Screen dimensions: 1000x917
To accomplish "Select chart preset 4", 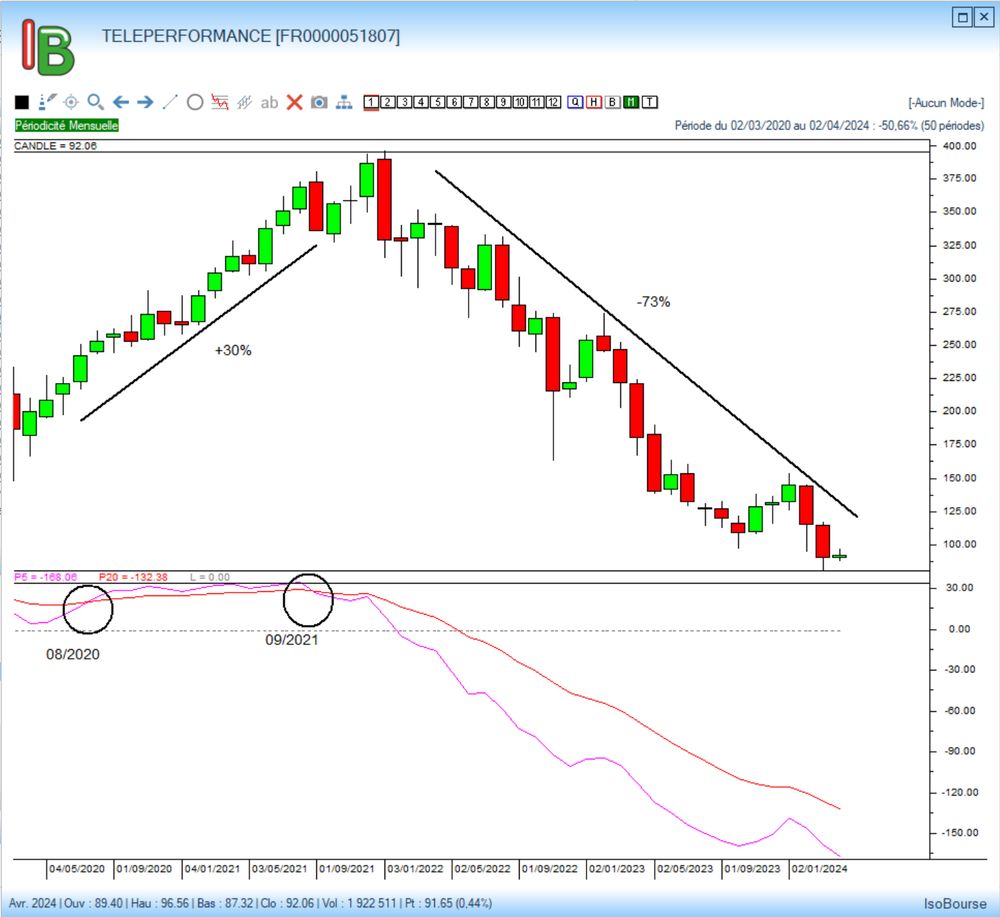I will point(421,102).
